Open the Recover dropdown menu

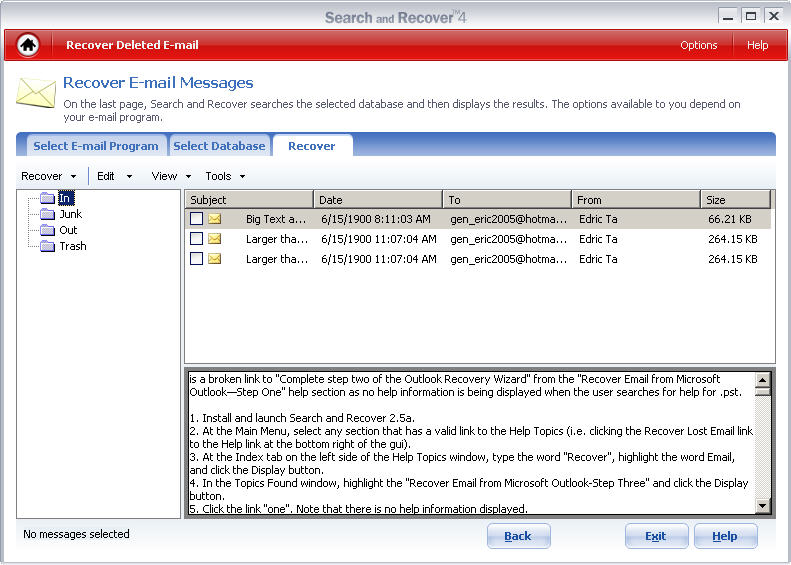coord(48,176)
